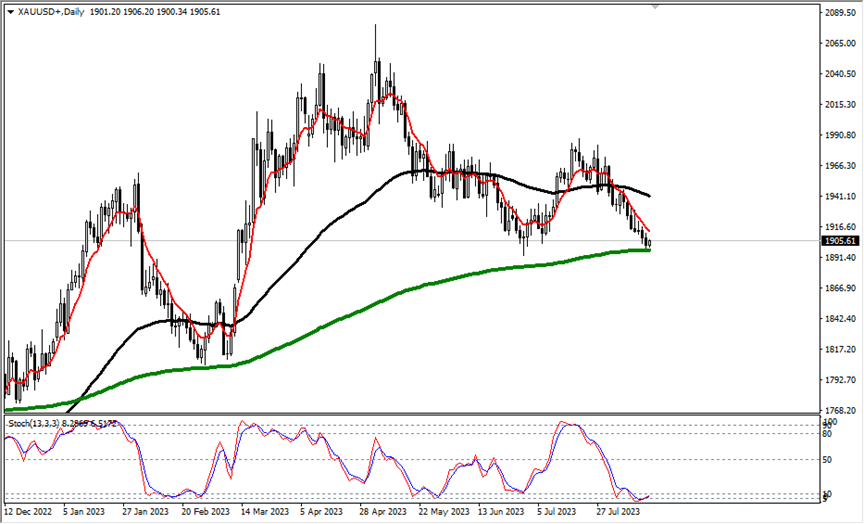Click the stochastic 100 level label
Screen dimensions: 864x524
[831, 421]
